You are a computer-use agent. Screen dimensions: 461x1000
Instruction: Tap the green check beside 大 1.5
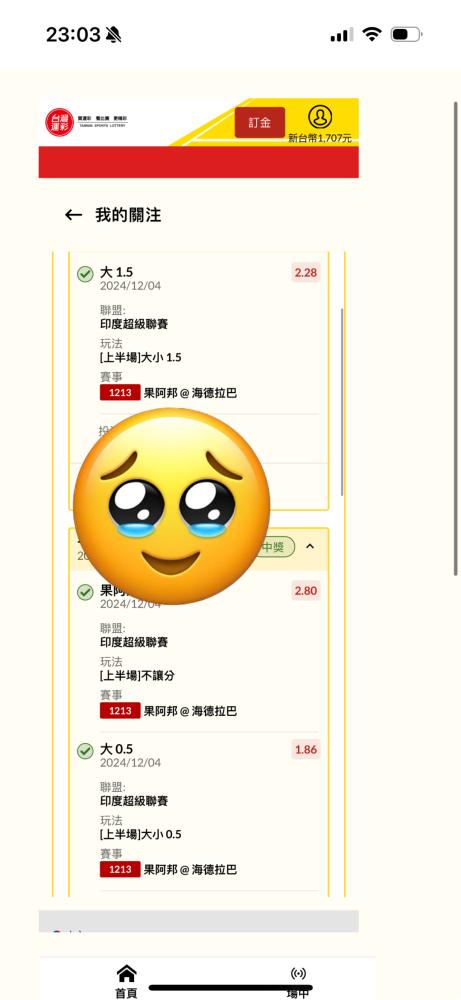click(x=85, y=274)
